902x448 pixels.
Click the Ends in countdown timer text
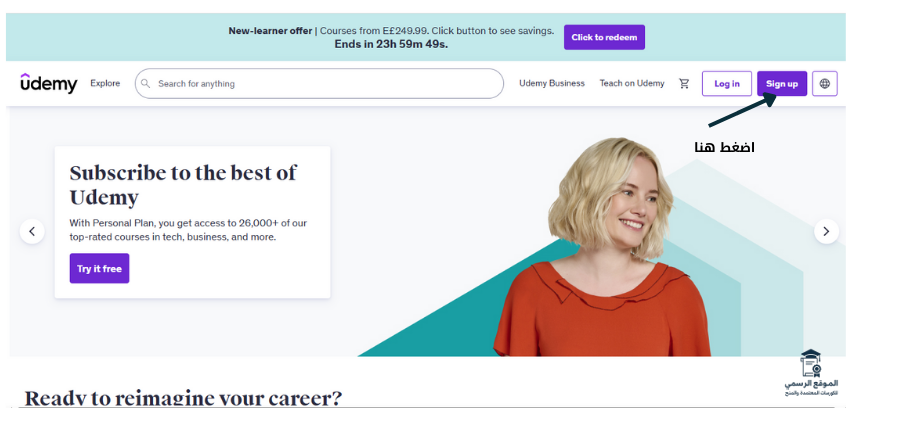click(x=391, y=44)
